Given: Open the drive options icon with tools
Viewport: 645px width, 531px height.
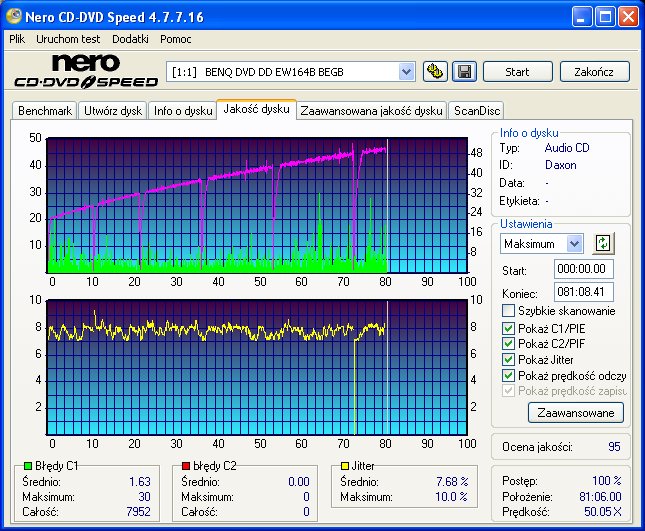Looking at the screenshot, I should coord(435,72).
